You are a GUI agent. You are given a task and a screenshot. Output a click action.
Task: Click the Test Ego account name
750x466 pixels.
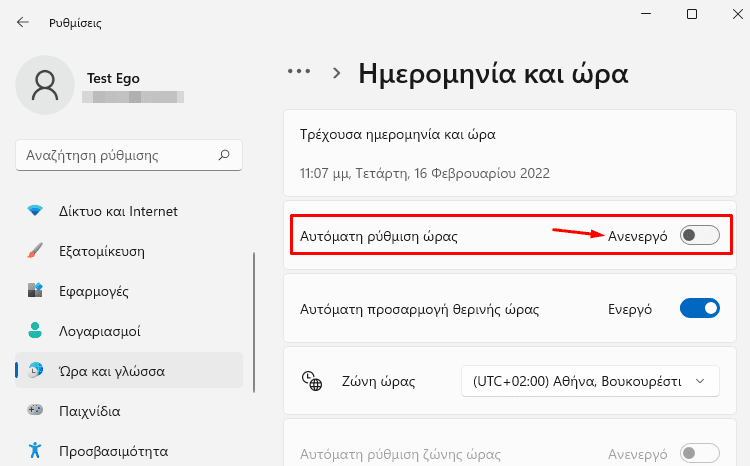click(113, 78)
